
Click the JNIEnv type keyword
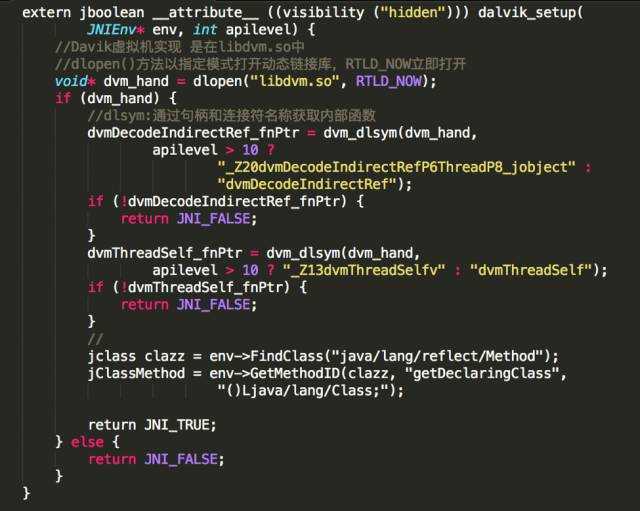point(111,30)
